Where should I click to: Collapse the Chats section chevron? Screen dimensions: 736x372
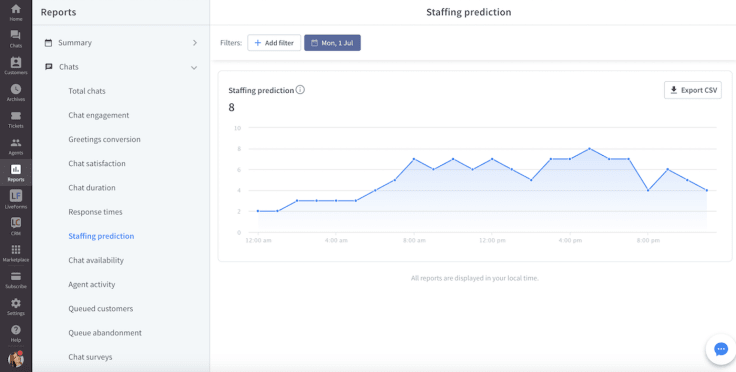pyautogui.click(x=194, y=68)
